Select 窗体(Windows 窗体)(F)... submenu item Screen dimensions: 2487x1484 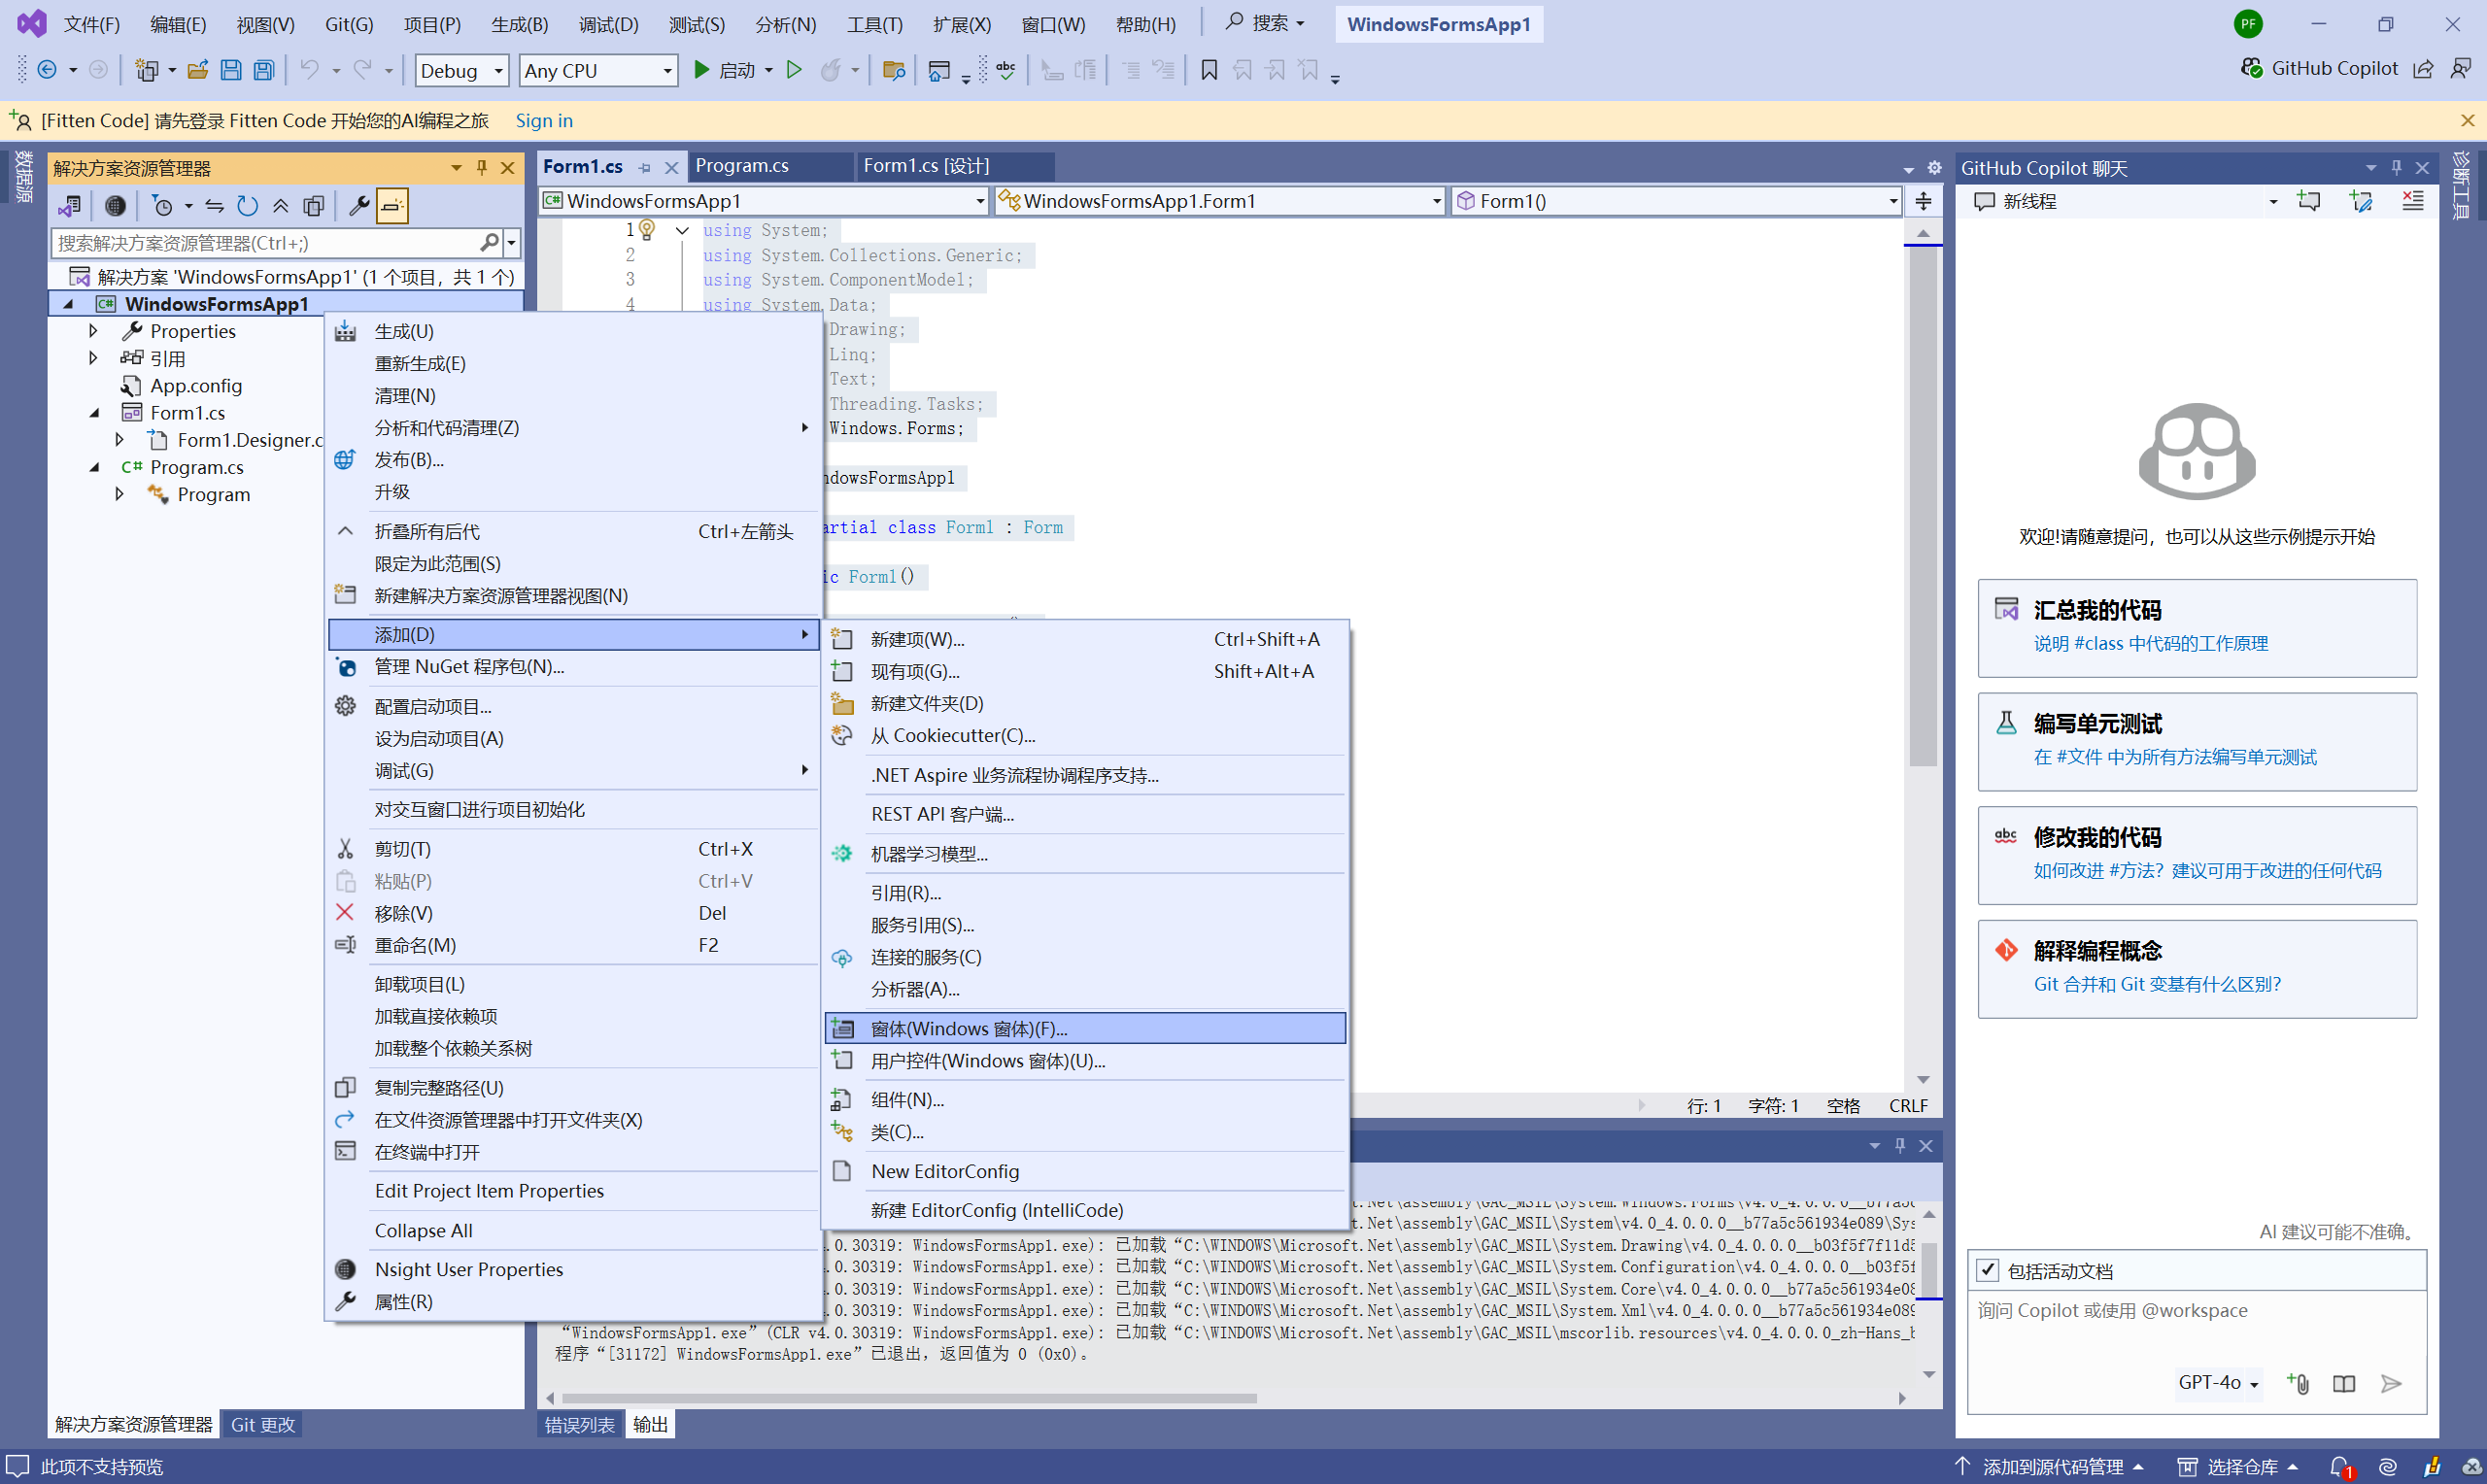(1085, 1028)
